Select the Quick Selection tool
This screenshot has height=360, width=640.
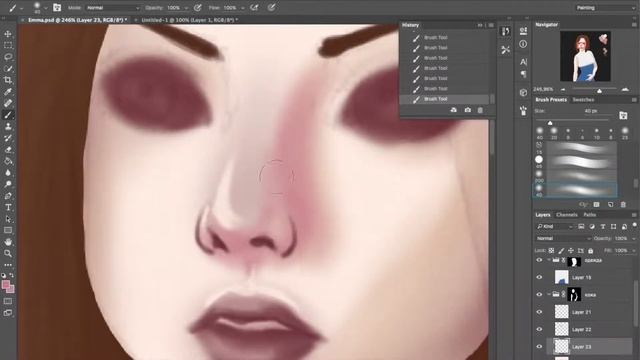click(x=8, y=69)
